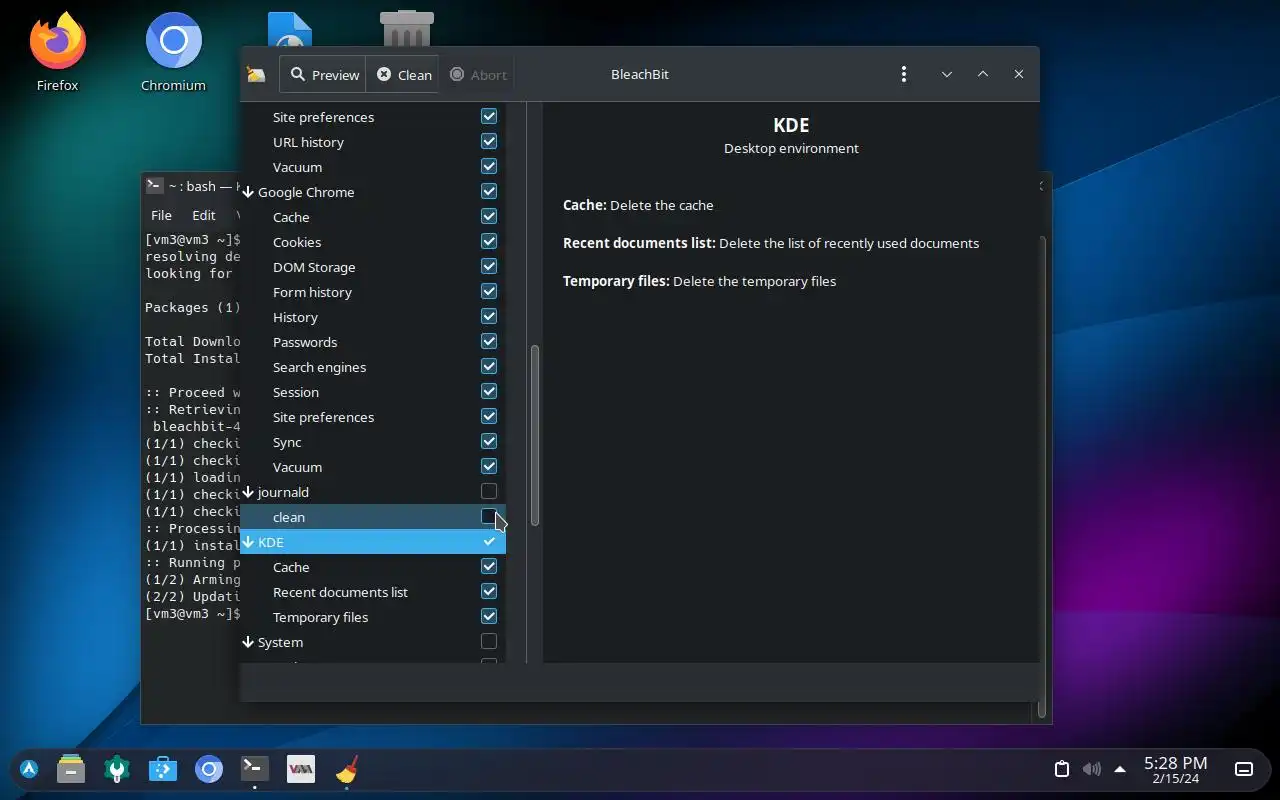The height and width of the screenshot is (800, 1280).
Task: Click the Clean button
Action: (x=403, y=75)
